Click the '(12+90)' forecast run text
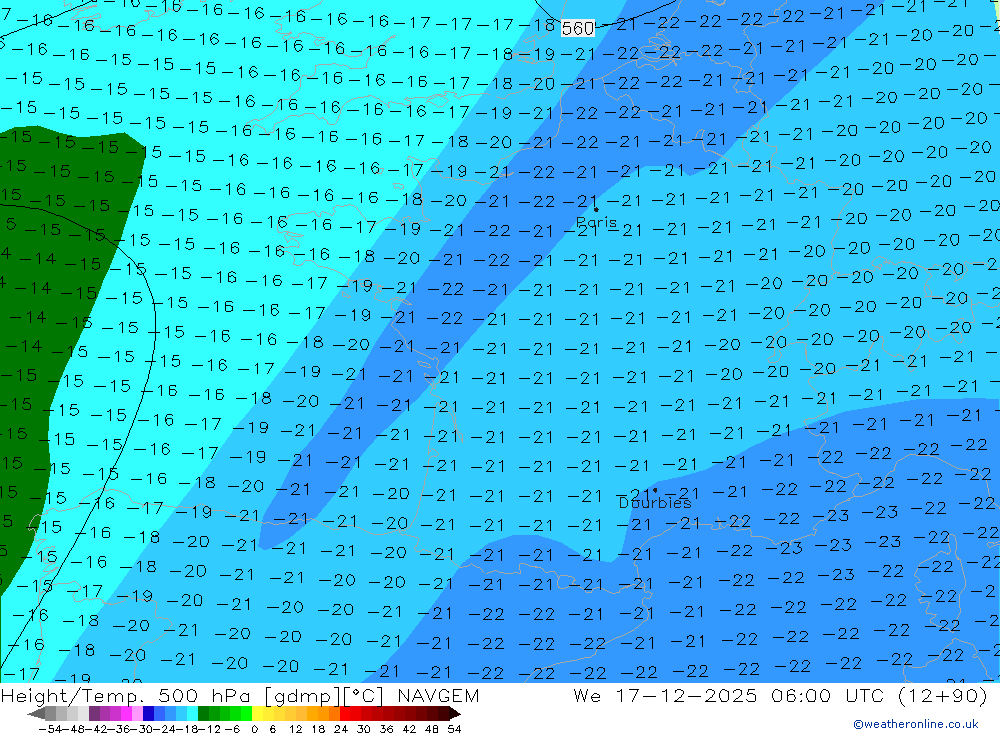1000x733 pixels. click(x=943, y=695)
